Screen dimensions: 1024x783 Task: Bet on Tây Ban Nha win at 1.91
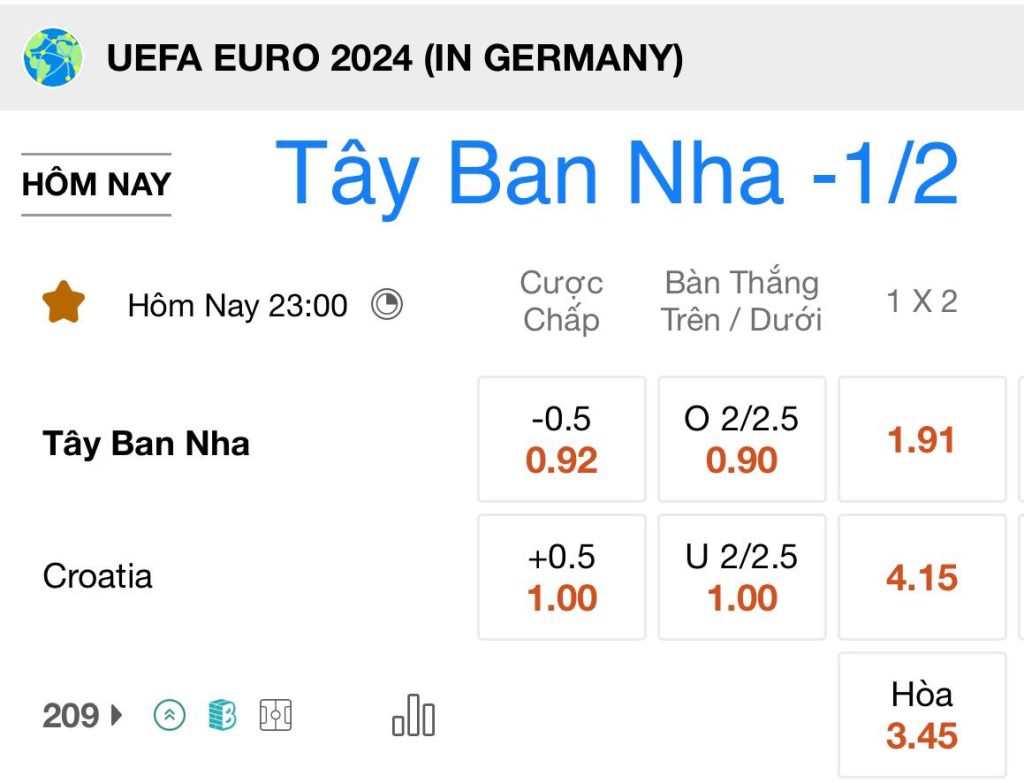[x=922, y=439]
